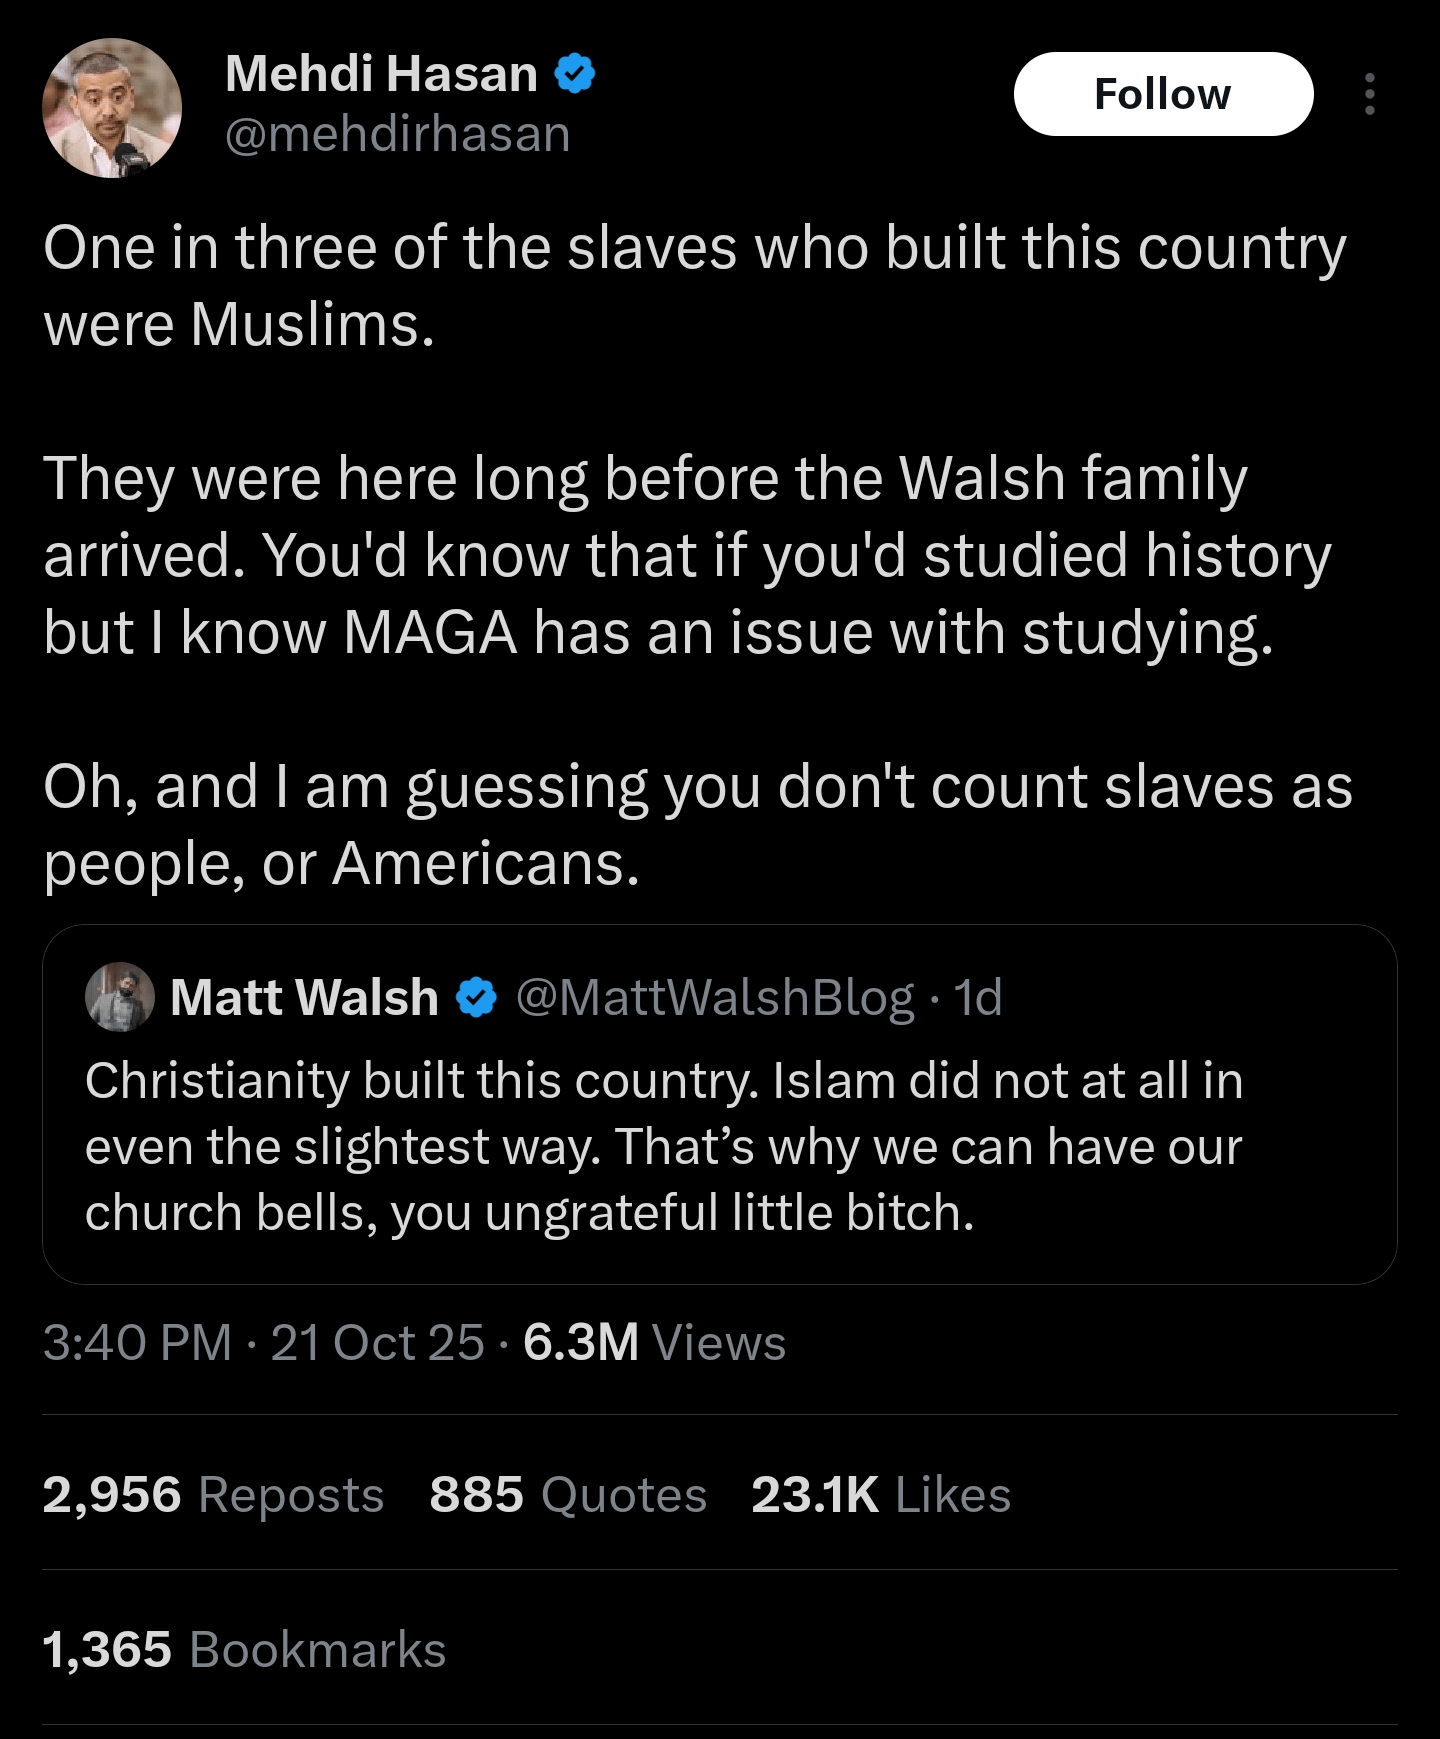Open Mehdi Hasan's profile picture
Image resolution: width=1440 pixels, height=1739 pixels.
112,108
